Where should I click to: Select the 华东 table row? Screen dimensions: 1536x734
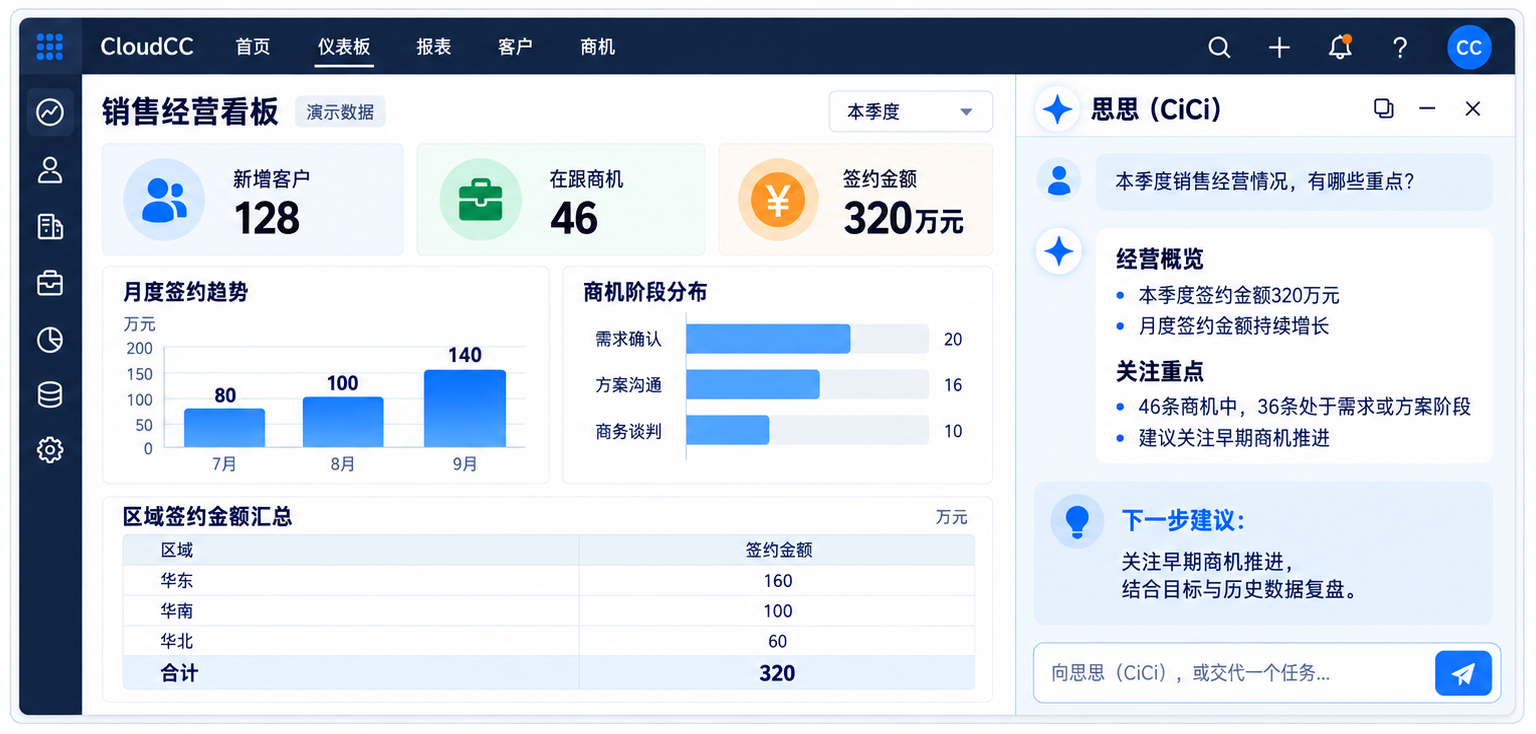(548, 581)
